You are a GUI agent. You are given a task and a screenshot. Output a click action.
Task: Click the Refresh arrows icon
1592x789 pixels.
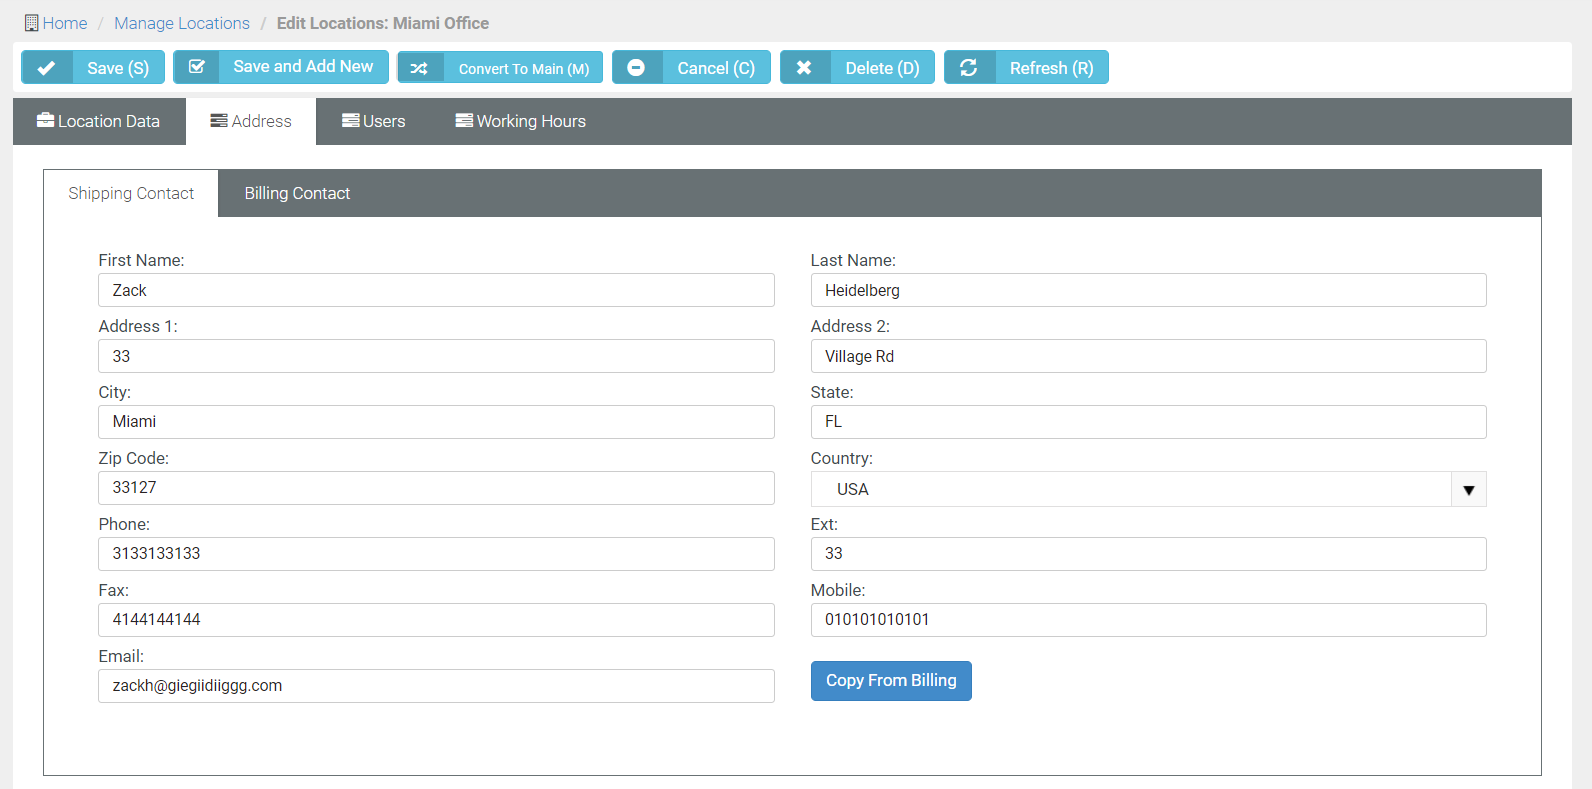pos(968,68)
